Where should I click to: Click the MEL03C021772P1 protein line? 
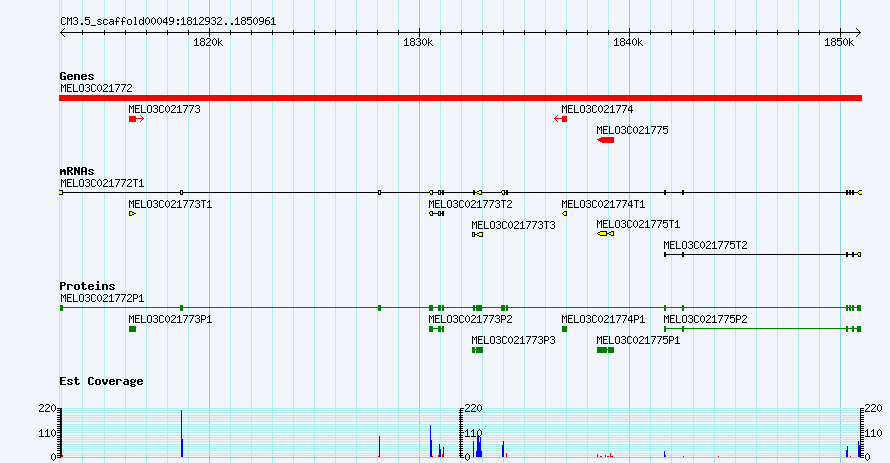(x=460, y=308)
